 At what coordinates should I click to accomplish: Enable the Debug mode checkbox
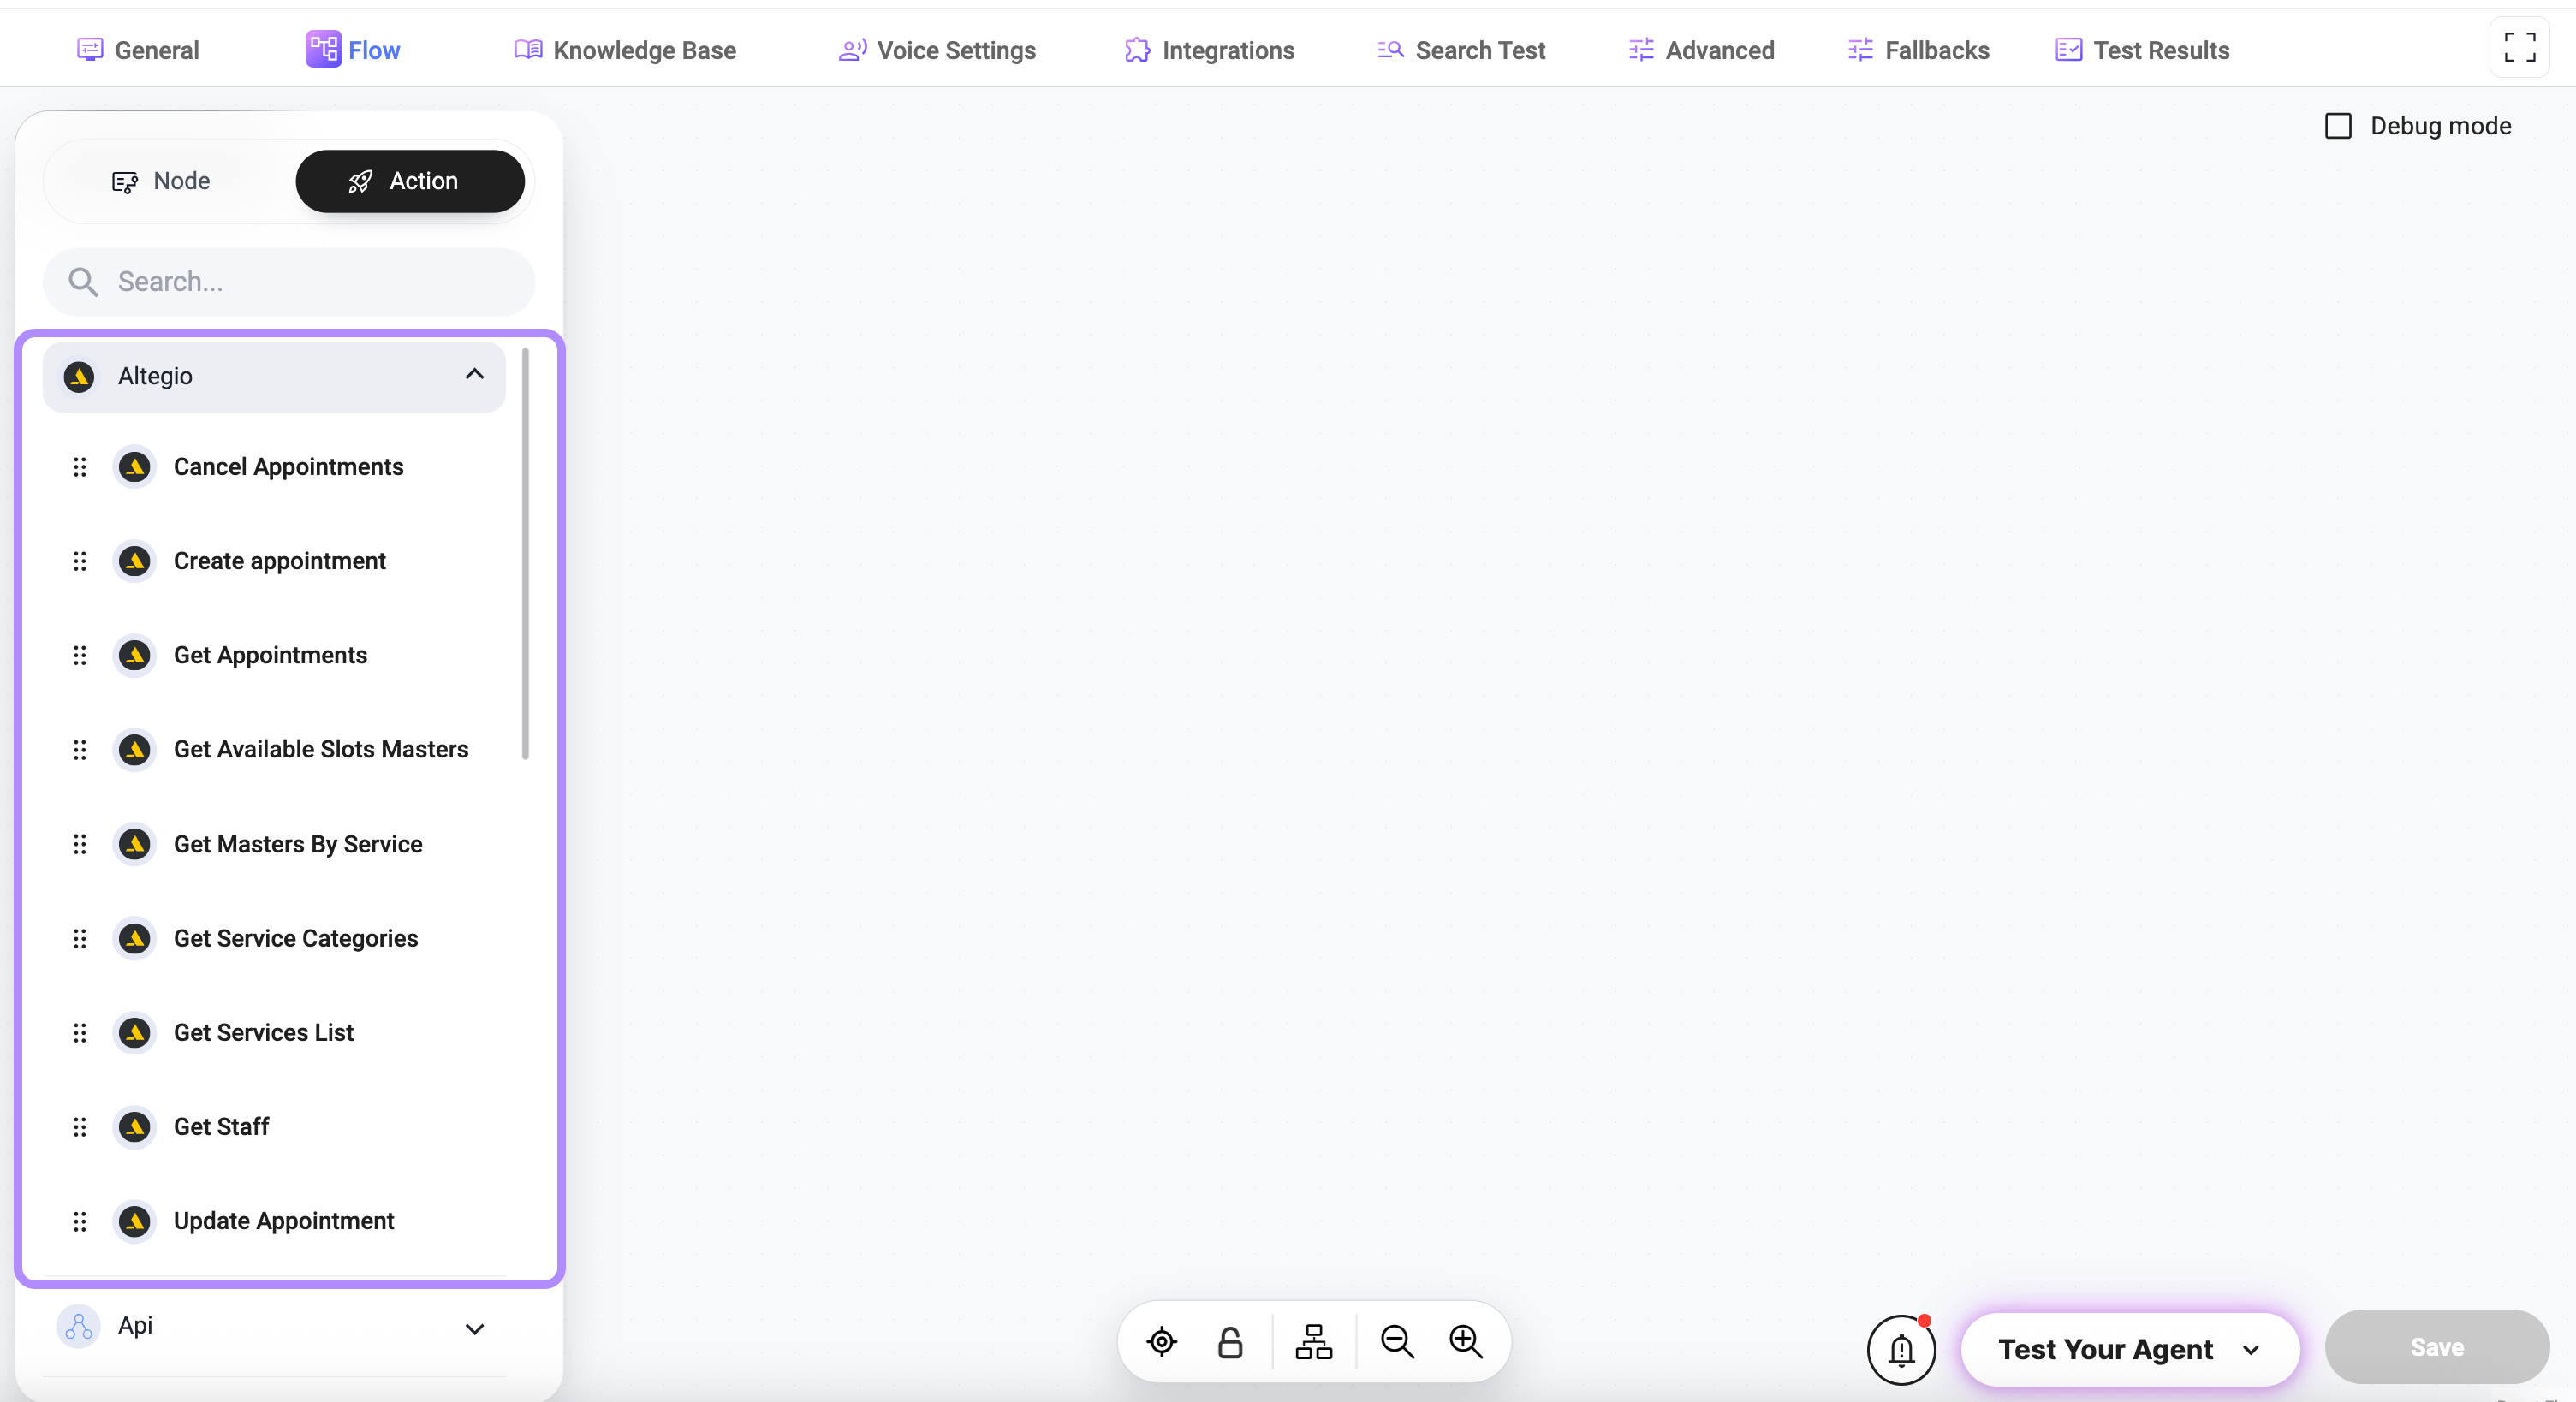click(x=2338, y=126)
